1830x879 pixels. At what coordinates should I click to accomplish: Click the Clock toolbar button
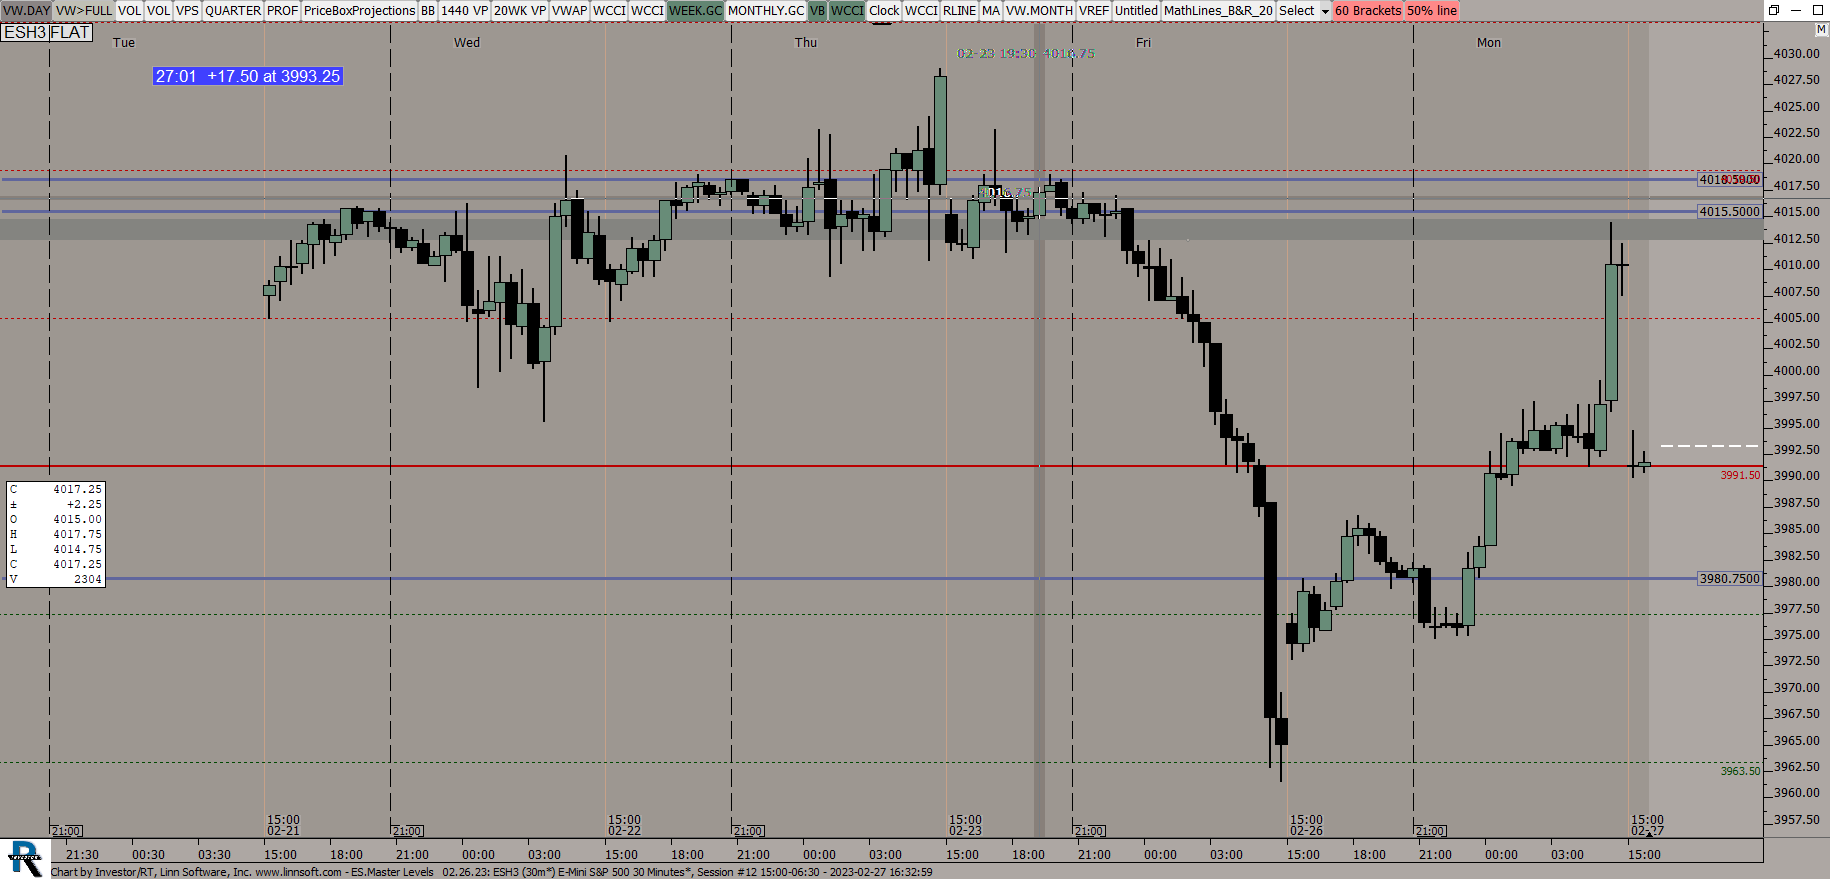point(884,10)
